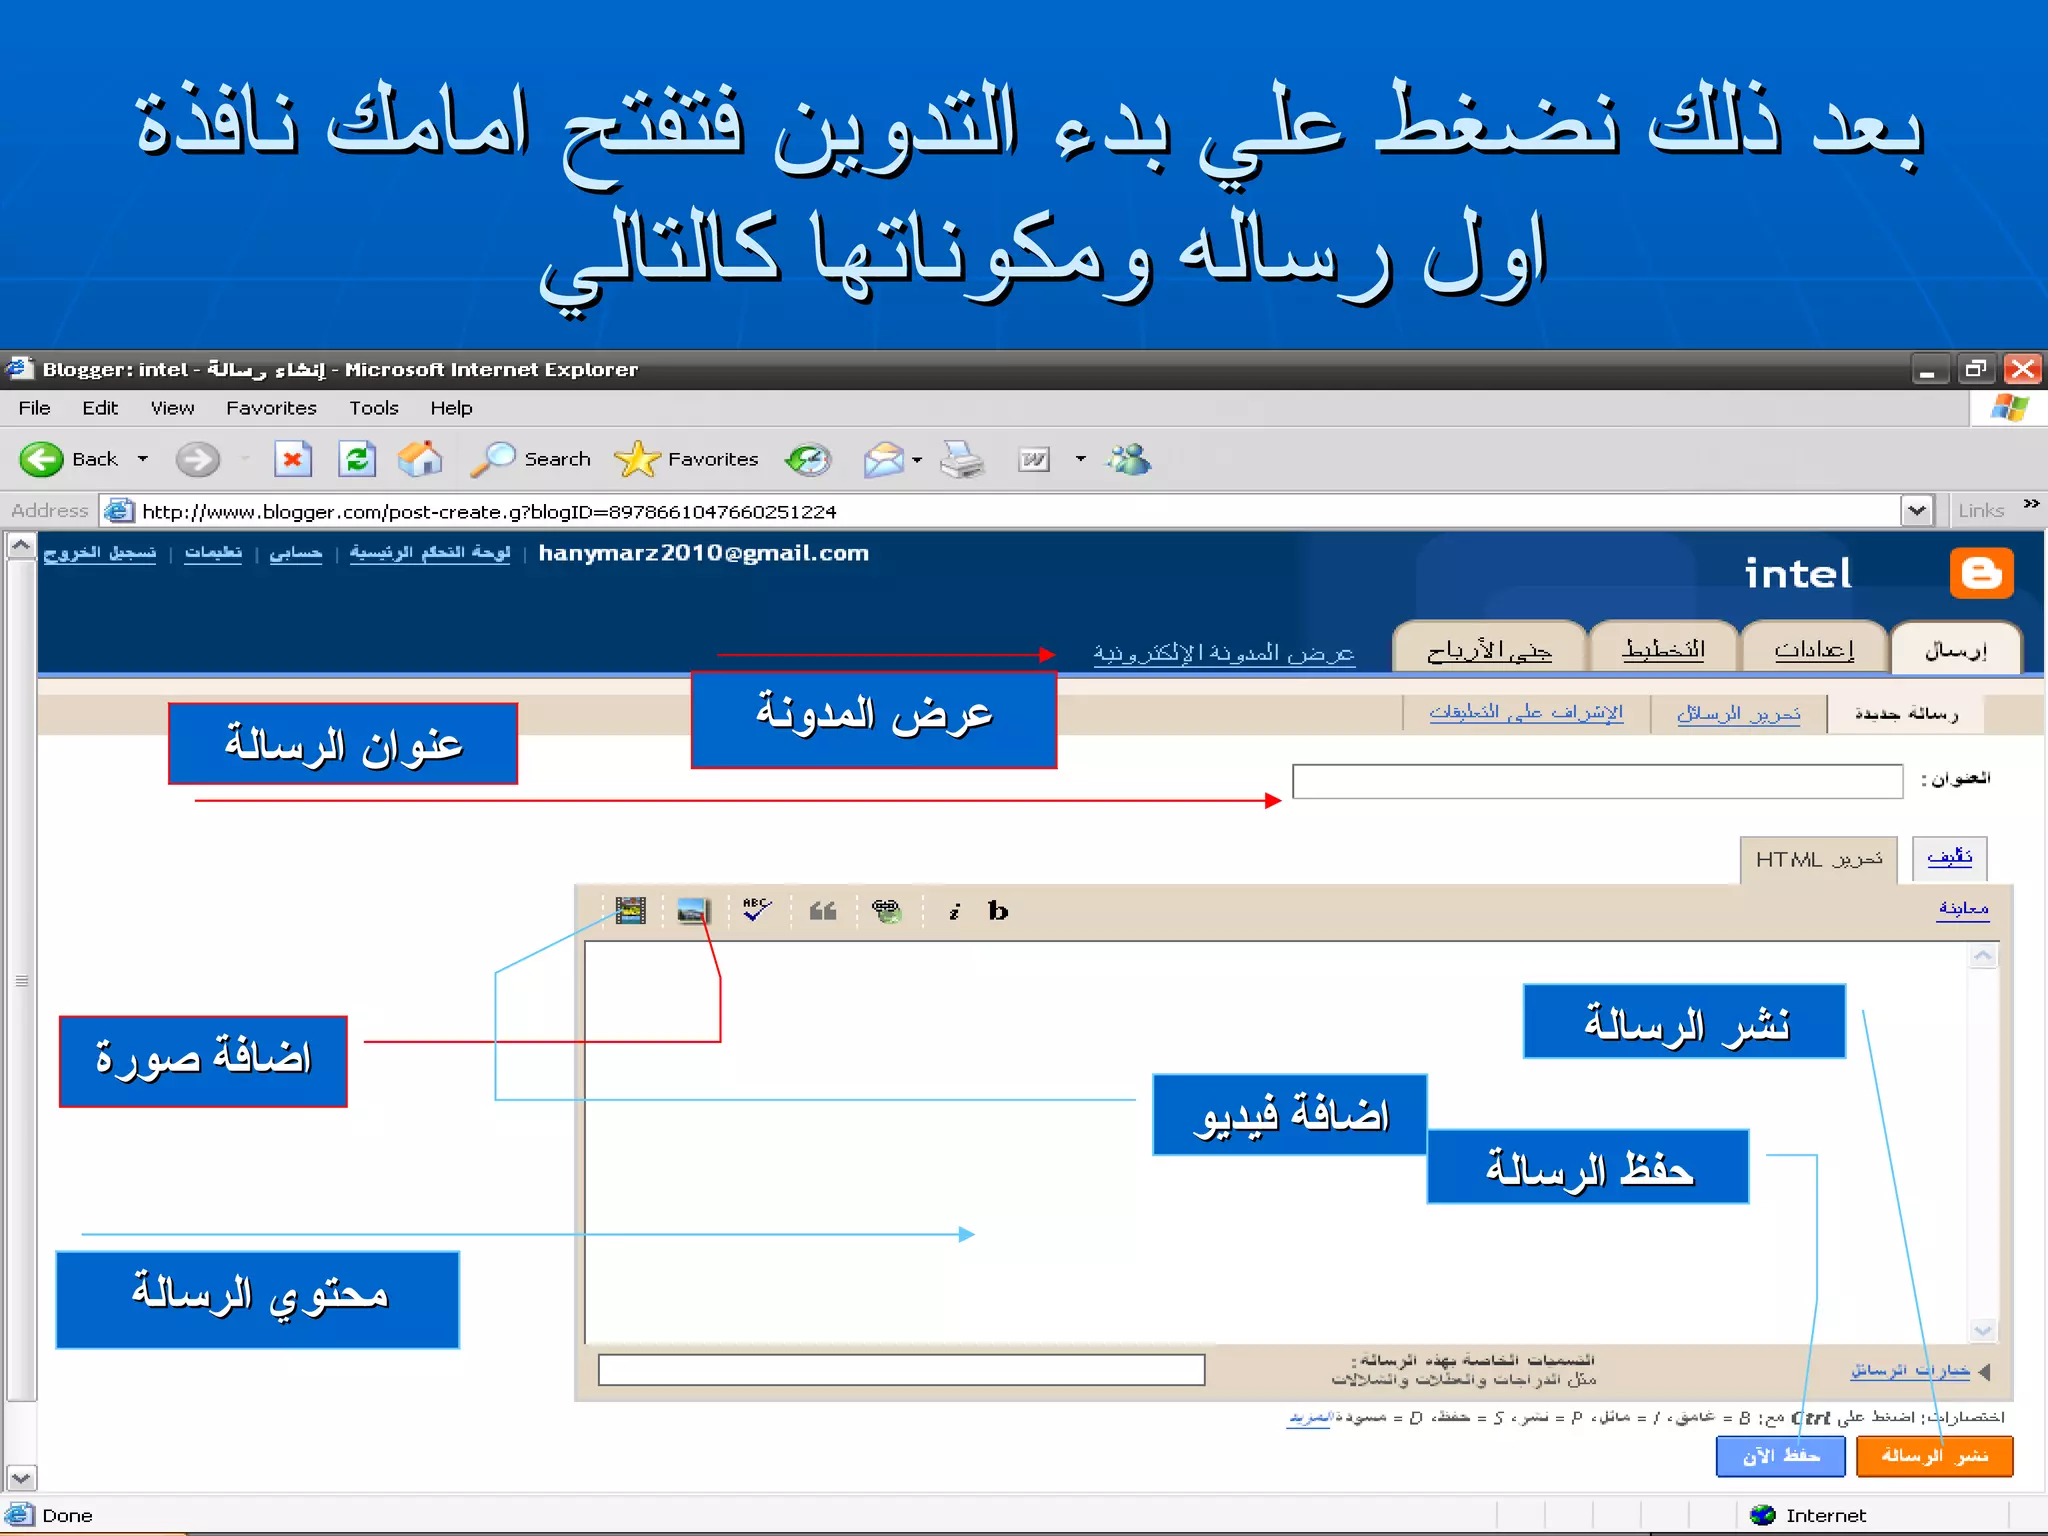Open the Favorites menu
The image size is (2048, 1536).
pyautogui.click(x=271, y=408)
